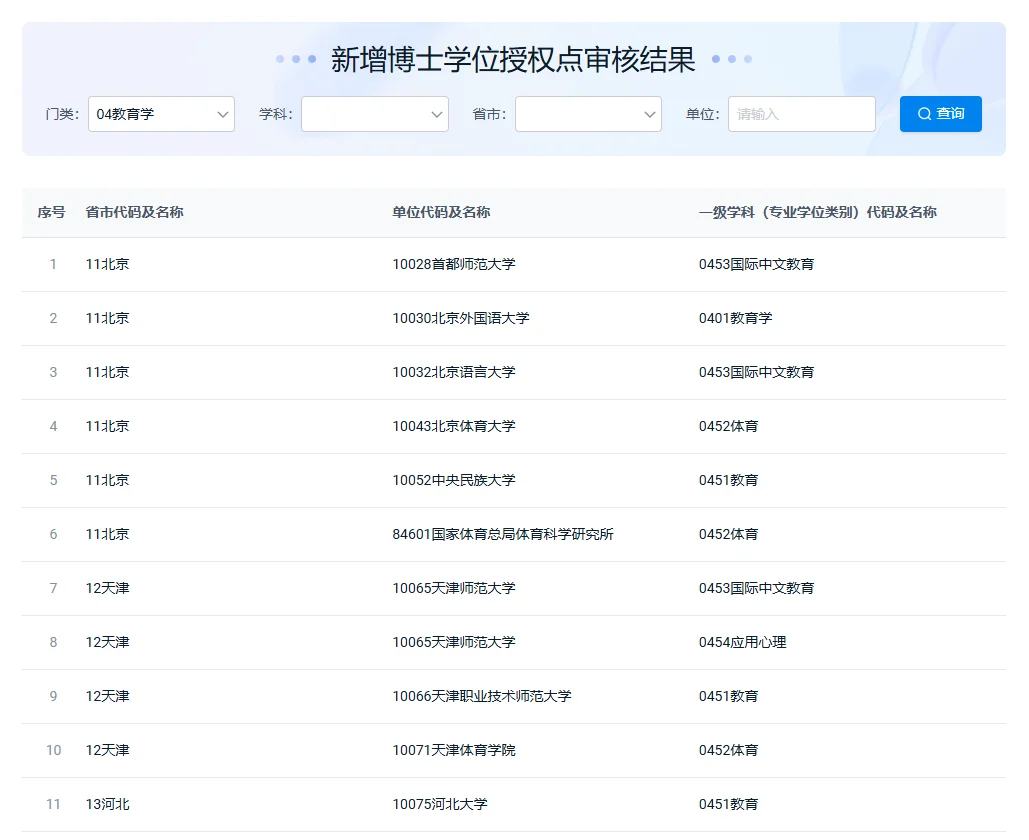Screen dimensions: 1029x840
Task: Click the 10075河北大学 entry
Action: click(440, 805)
